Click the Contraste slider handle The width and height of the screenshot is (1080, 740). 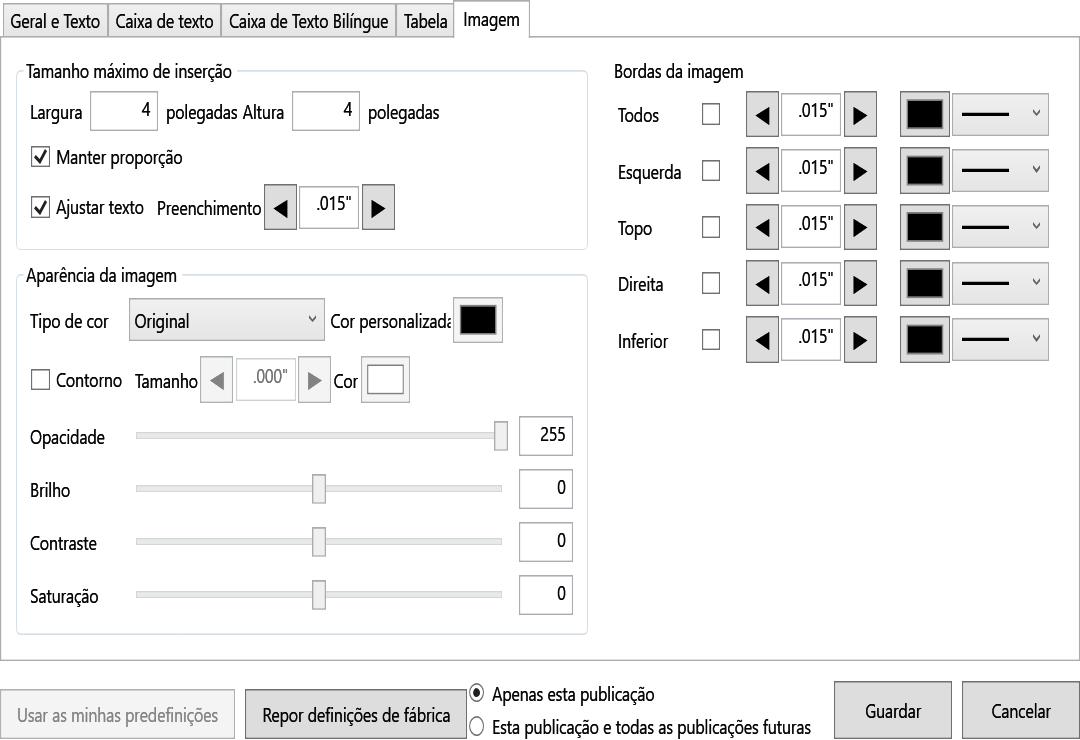pyautogui.click(x=319, y=542)
